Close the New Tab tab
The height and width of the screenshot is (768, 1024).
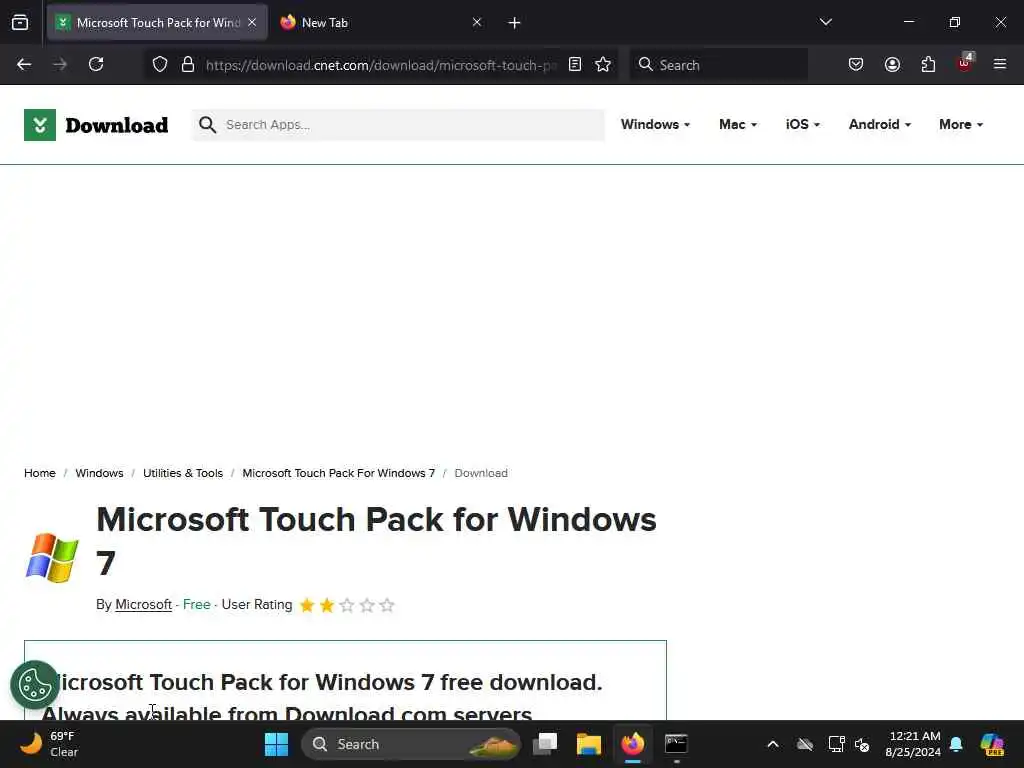click(477, 23)
